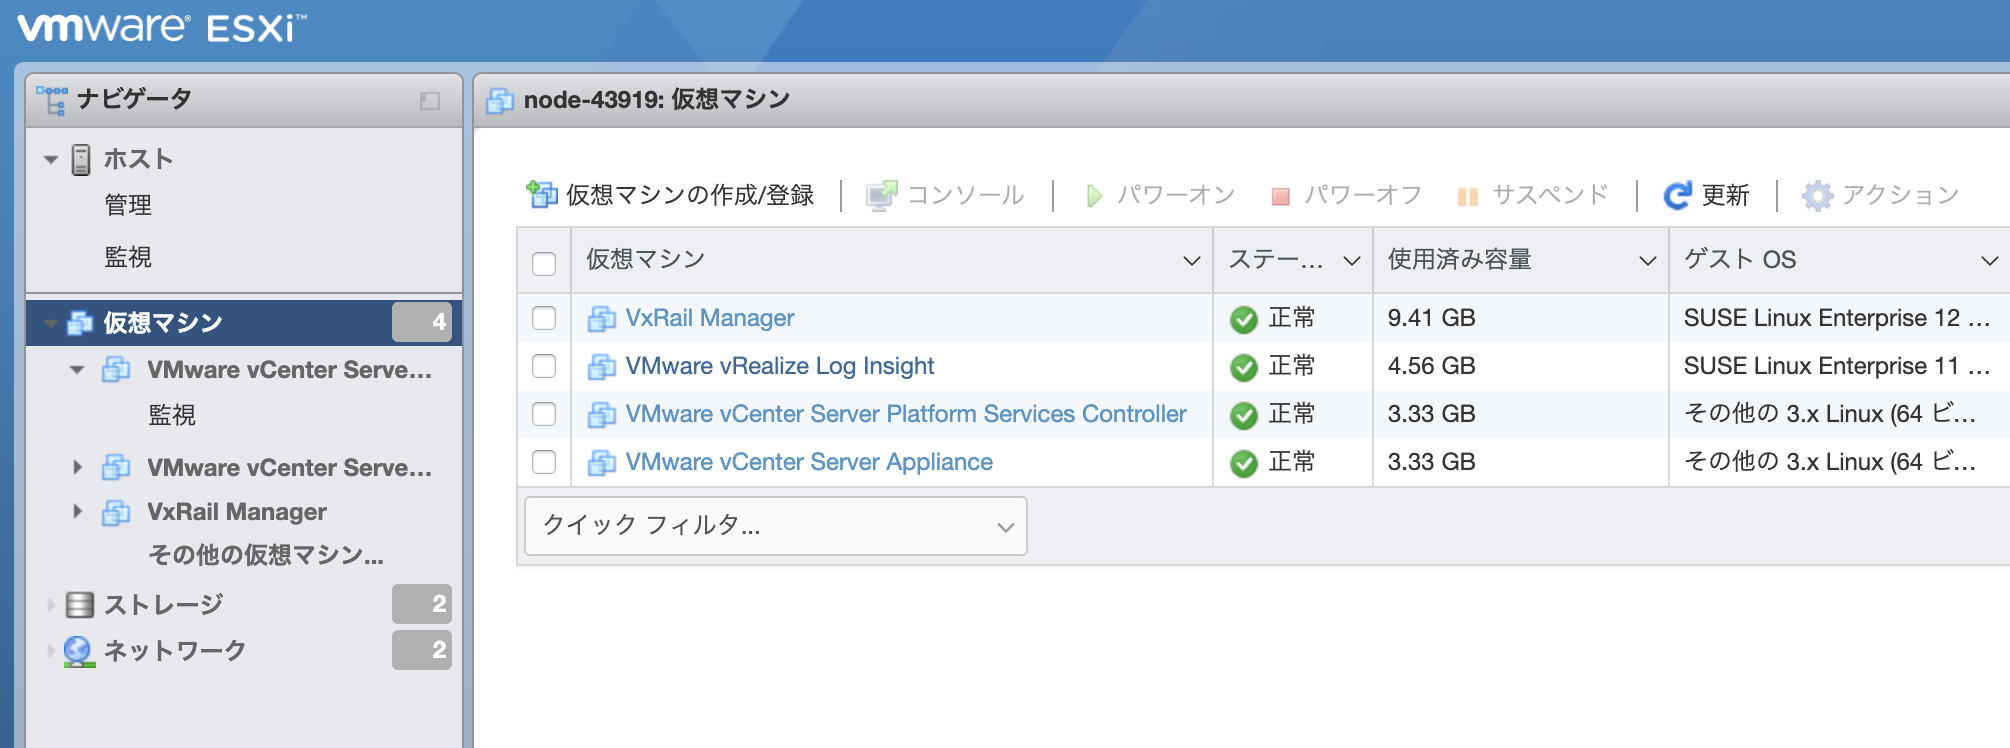The height and width of the screenshot is (748, 2010).
Task: Click the Storage icon
Action: [x=80, y=605]
